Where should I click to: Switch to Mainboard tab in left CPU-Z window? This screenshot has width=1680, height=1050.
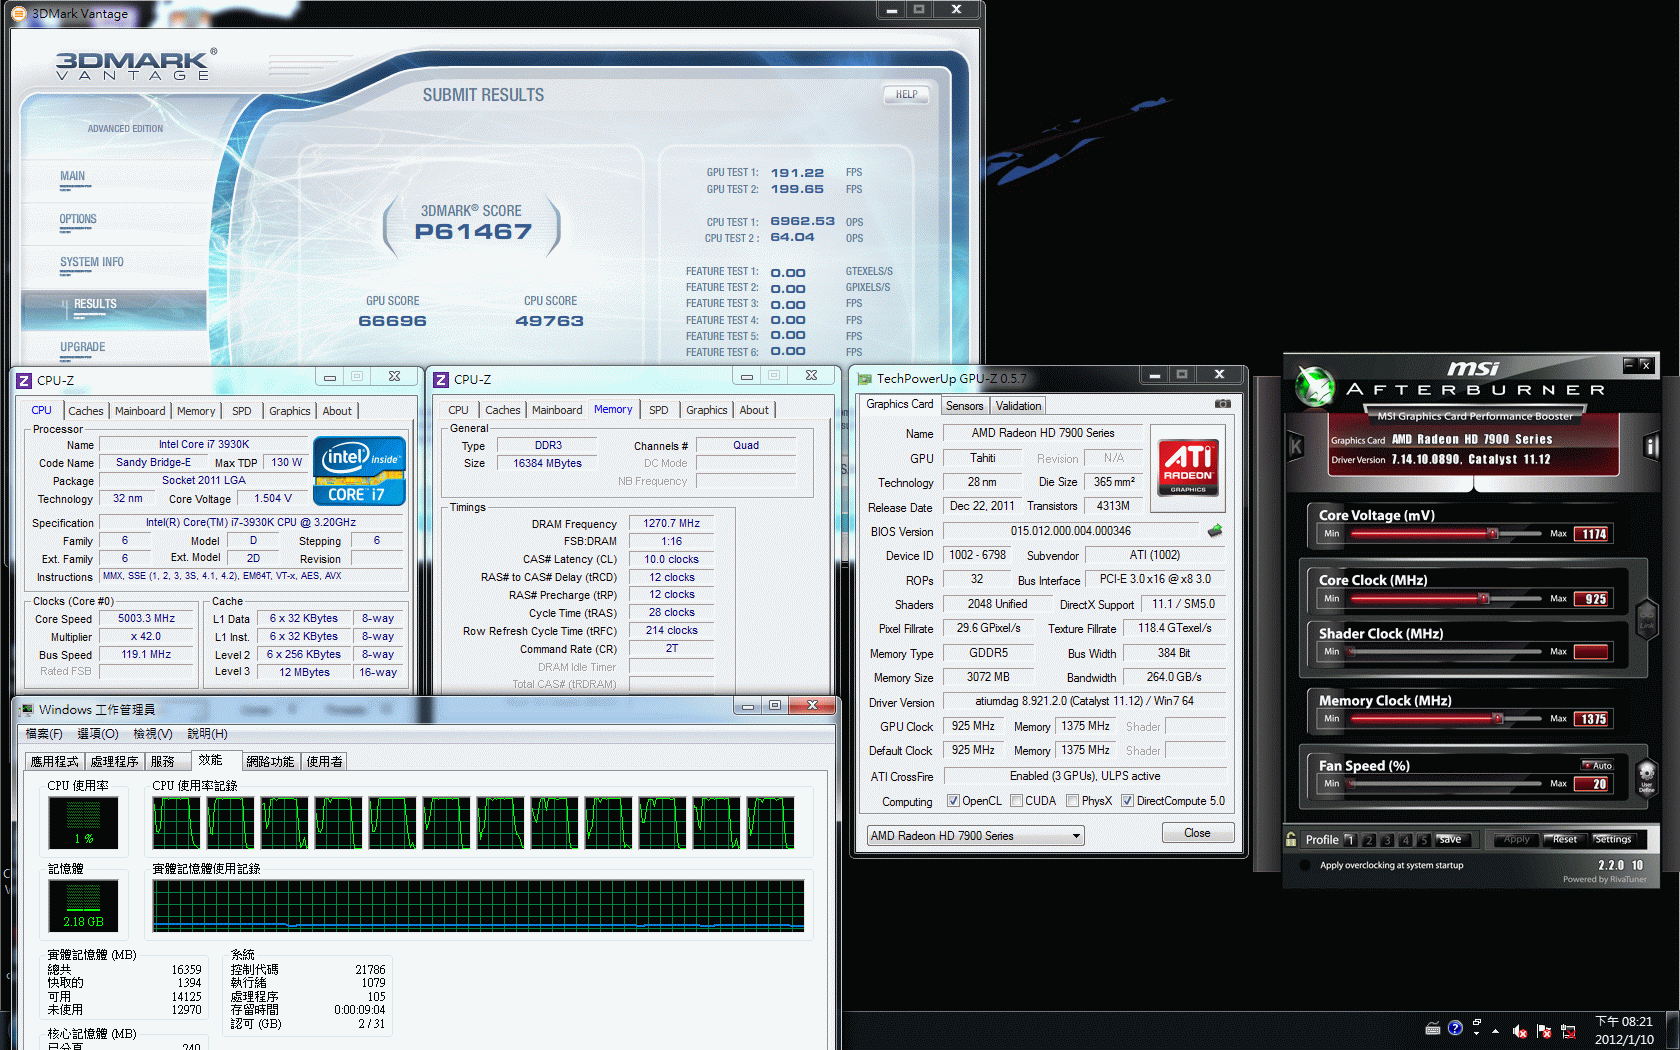[140, 411]
